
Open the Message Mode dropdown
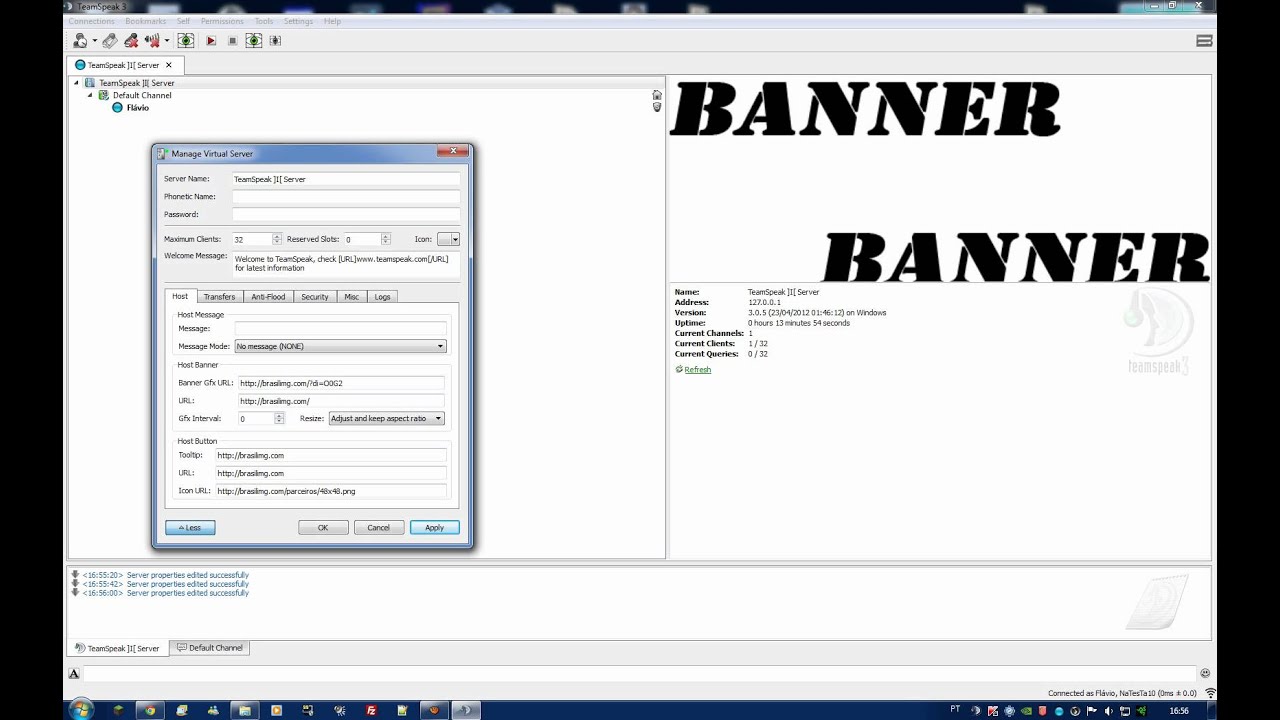click(x=340, y=347)
